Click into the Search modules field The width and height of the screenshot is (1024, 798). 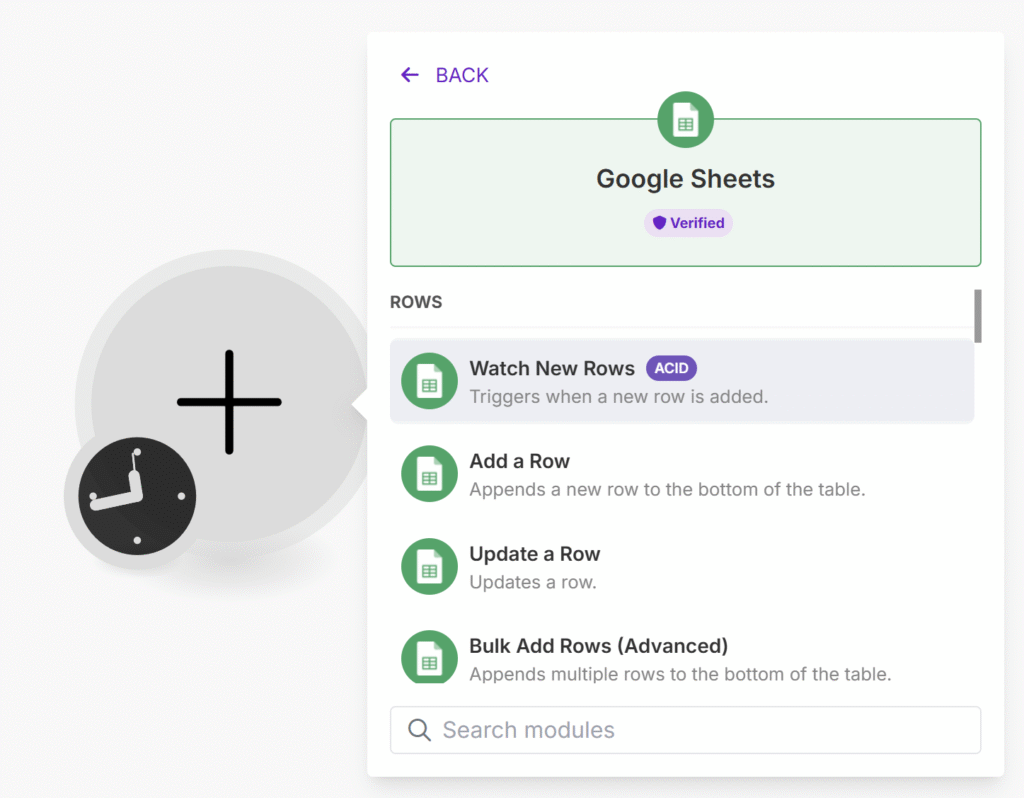point(700,730)
